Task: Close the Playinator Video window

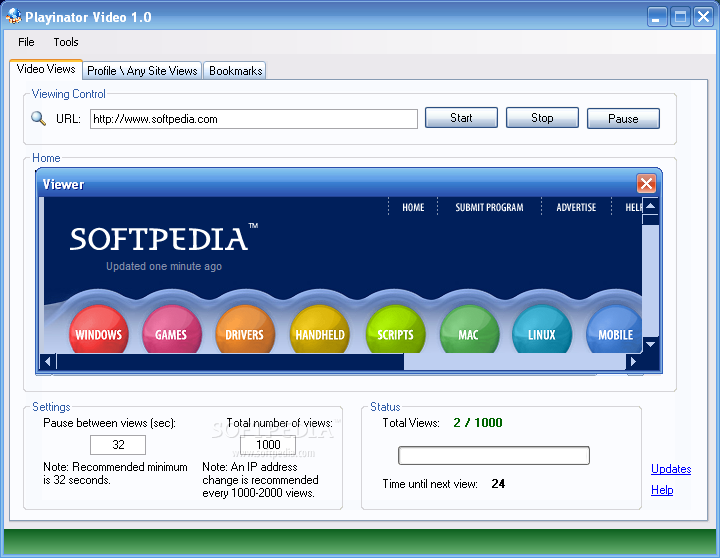Action: (x=703, y=17)
